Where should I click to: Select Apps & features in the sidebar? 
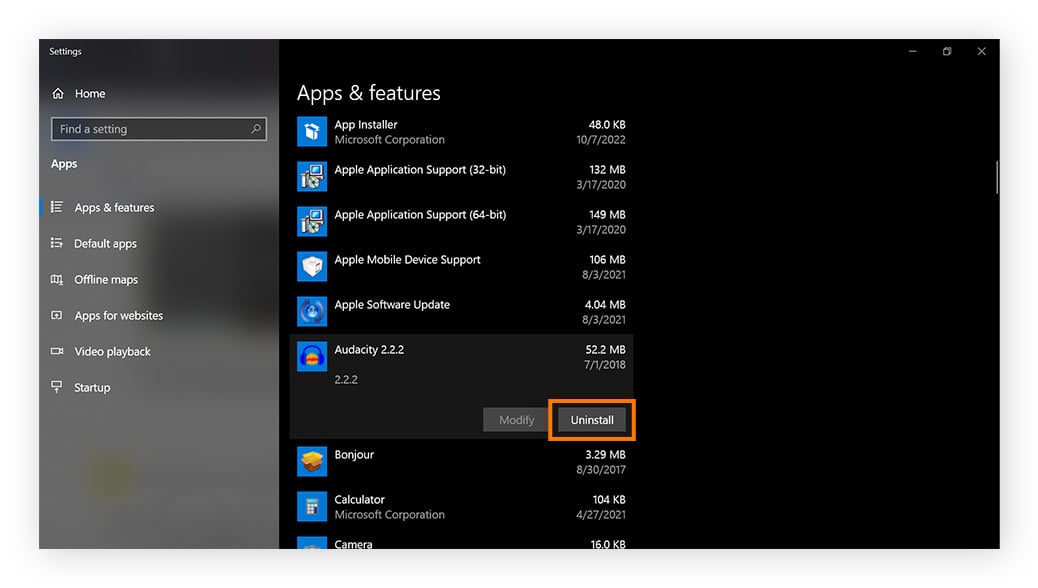coord(113,207)
